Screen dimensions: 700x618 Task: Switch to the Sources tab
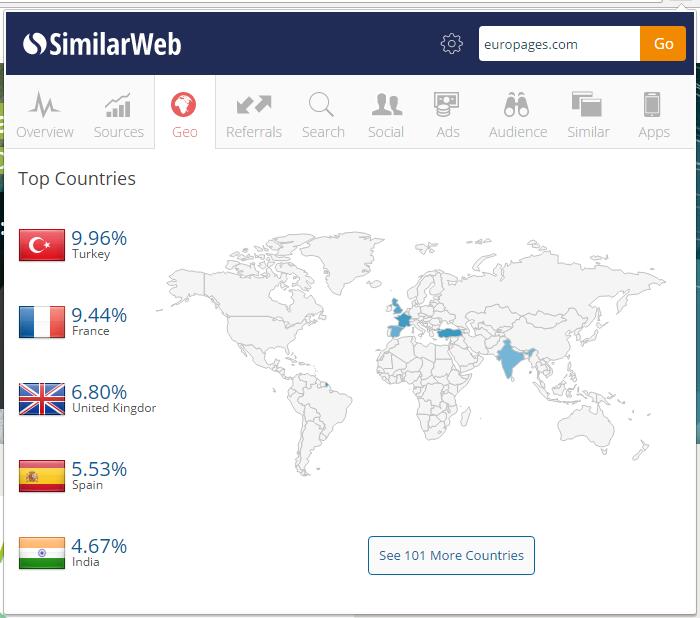119,115
